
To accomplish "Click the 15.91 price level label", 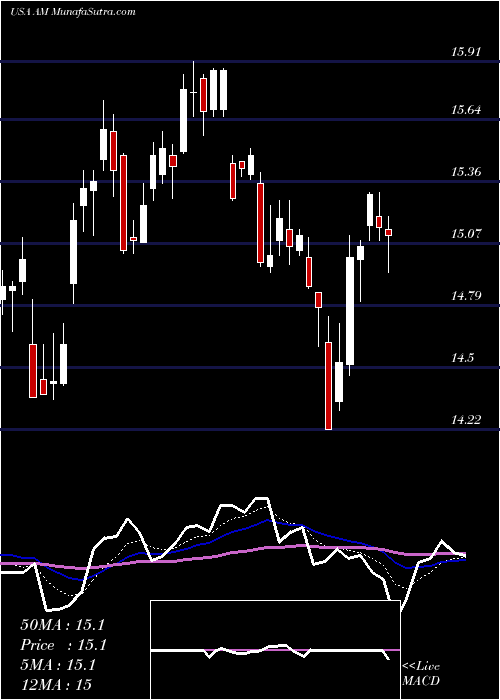I will (x=466, y=52).
